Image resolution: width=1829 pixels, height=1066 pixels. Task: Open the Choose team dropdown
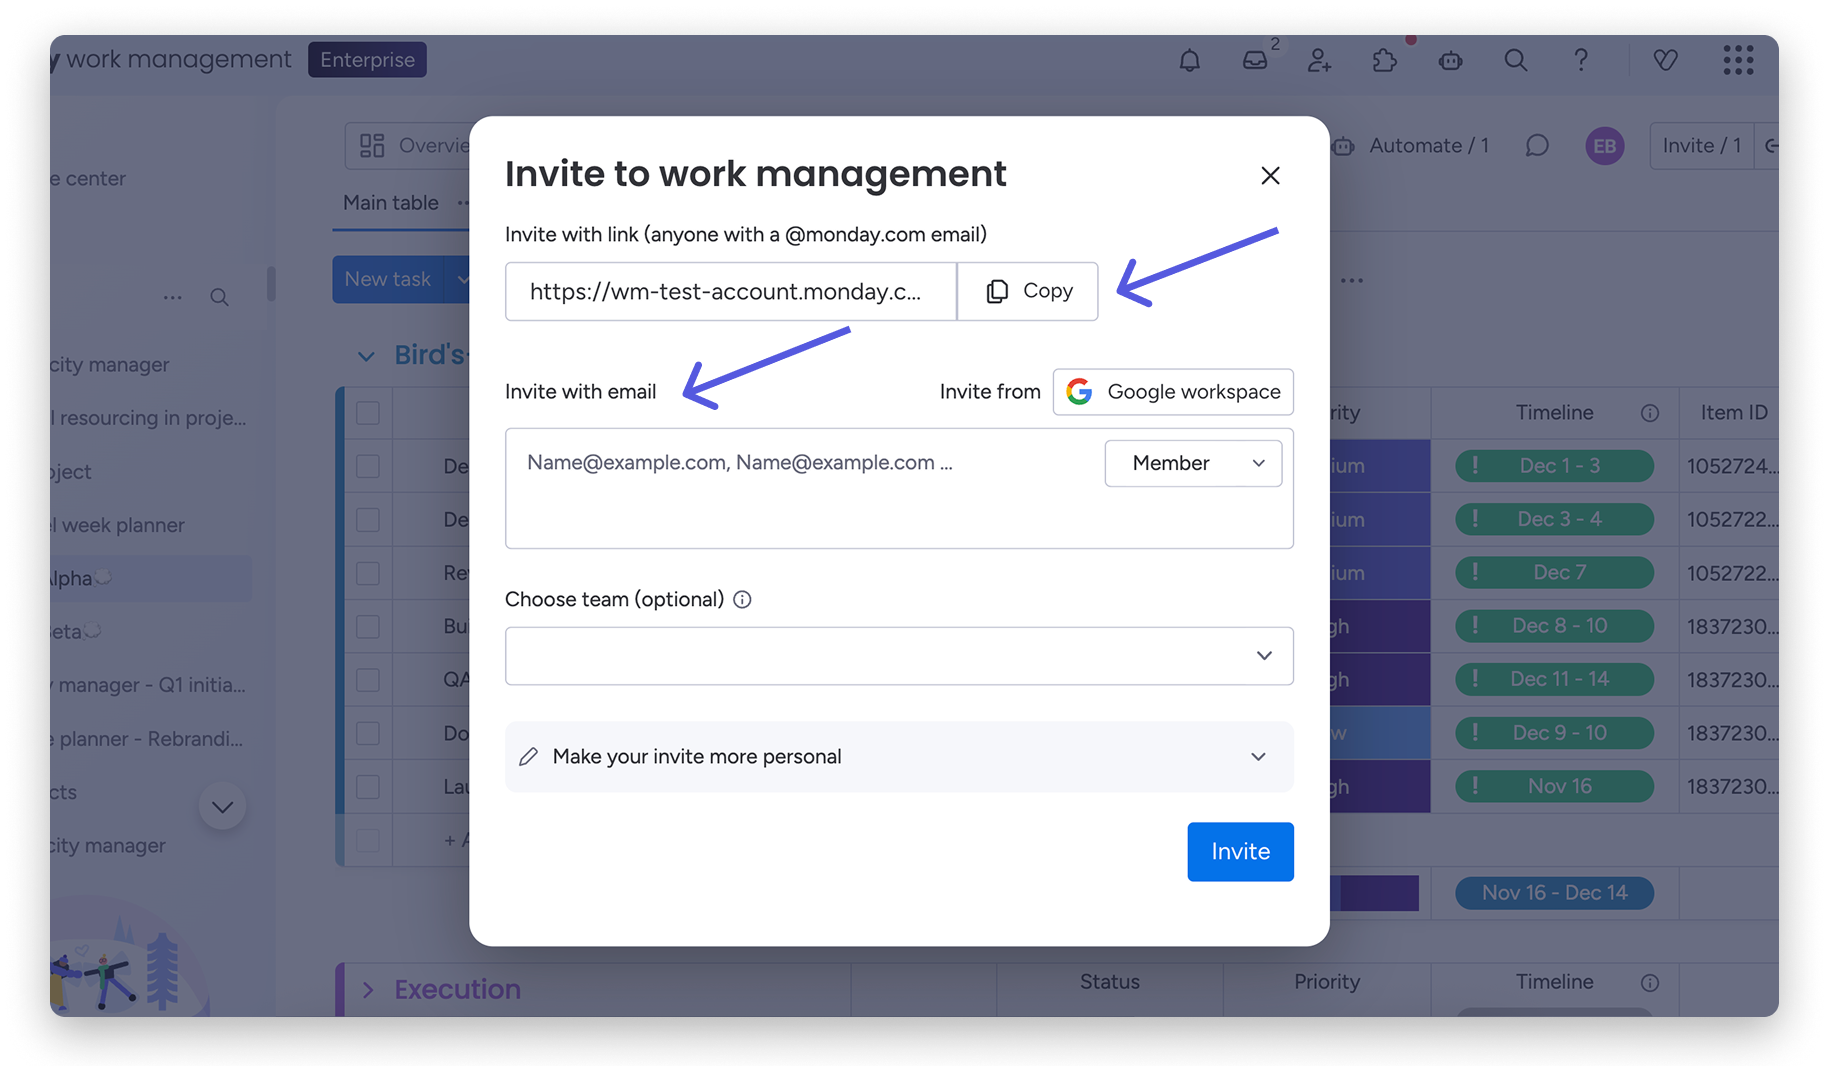pyautogui.click(x=899, y=656)
